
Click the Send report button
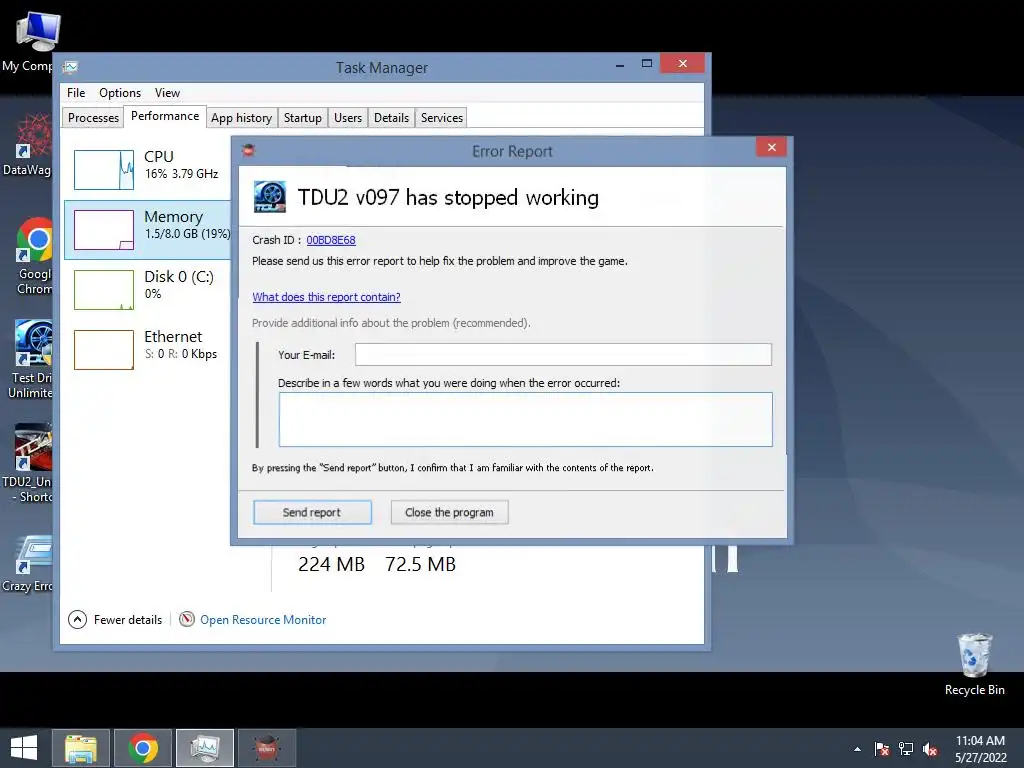coord(312,512)
